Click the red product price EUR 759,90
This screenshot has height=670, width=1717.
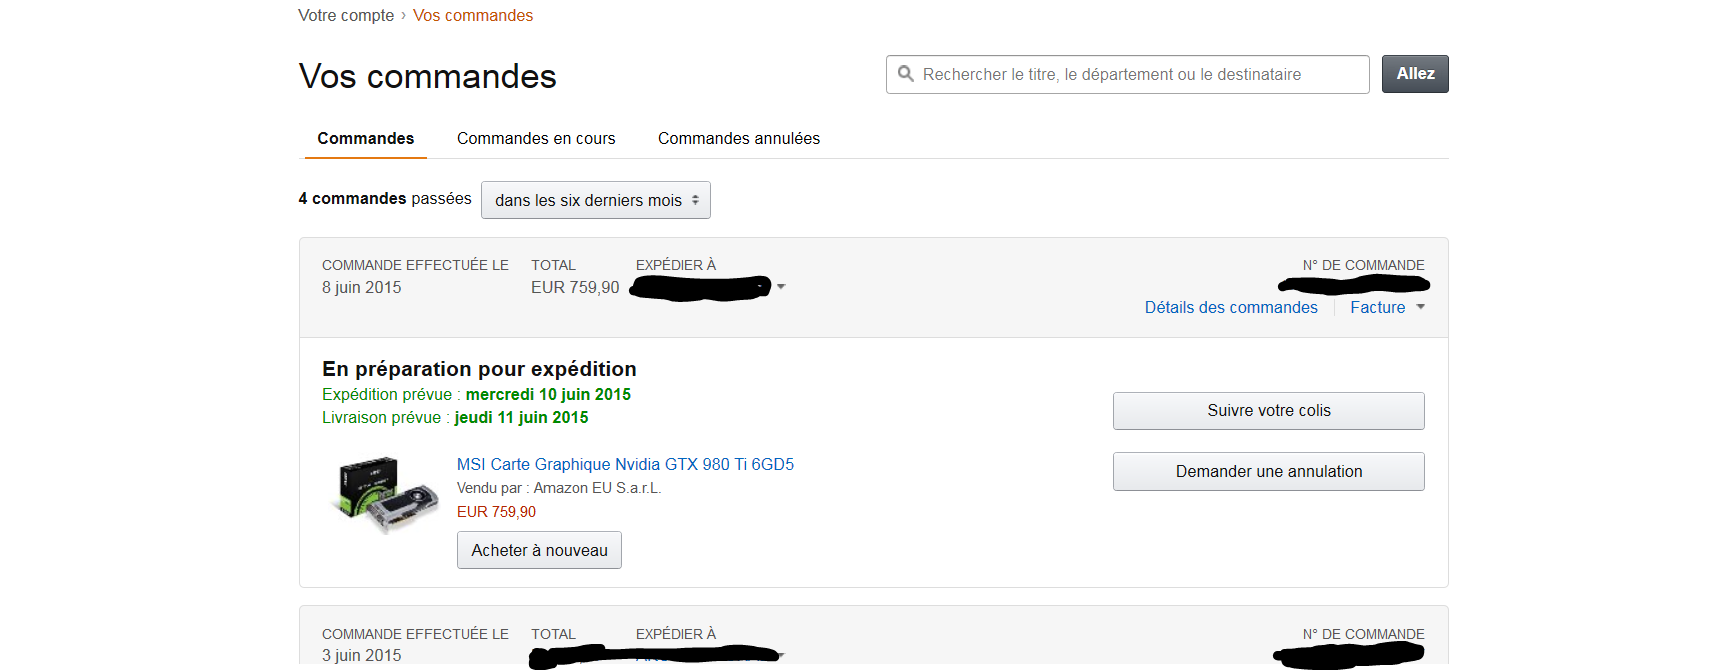click(x=496, y=512)
